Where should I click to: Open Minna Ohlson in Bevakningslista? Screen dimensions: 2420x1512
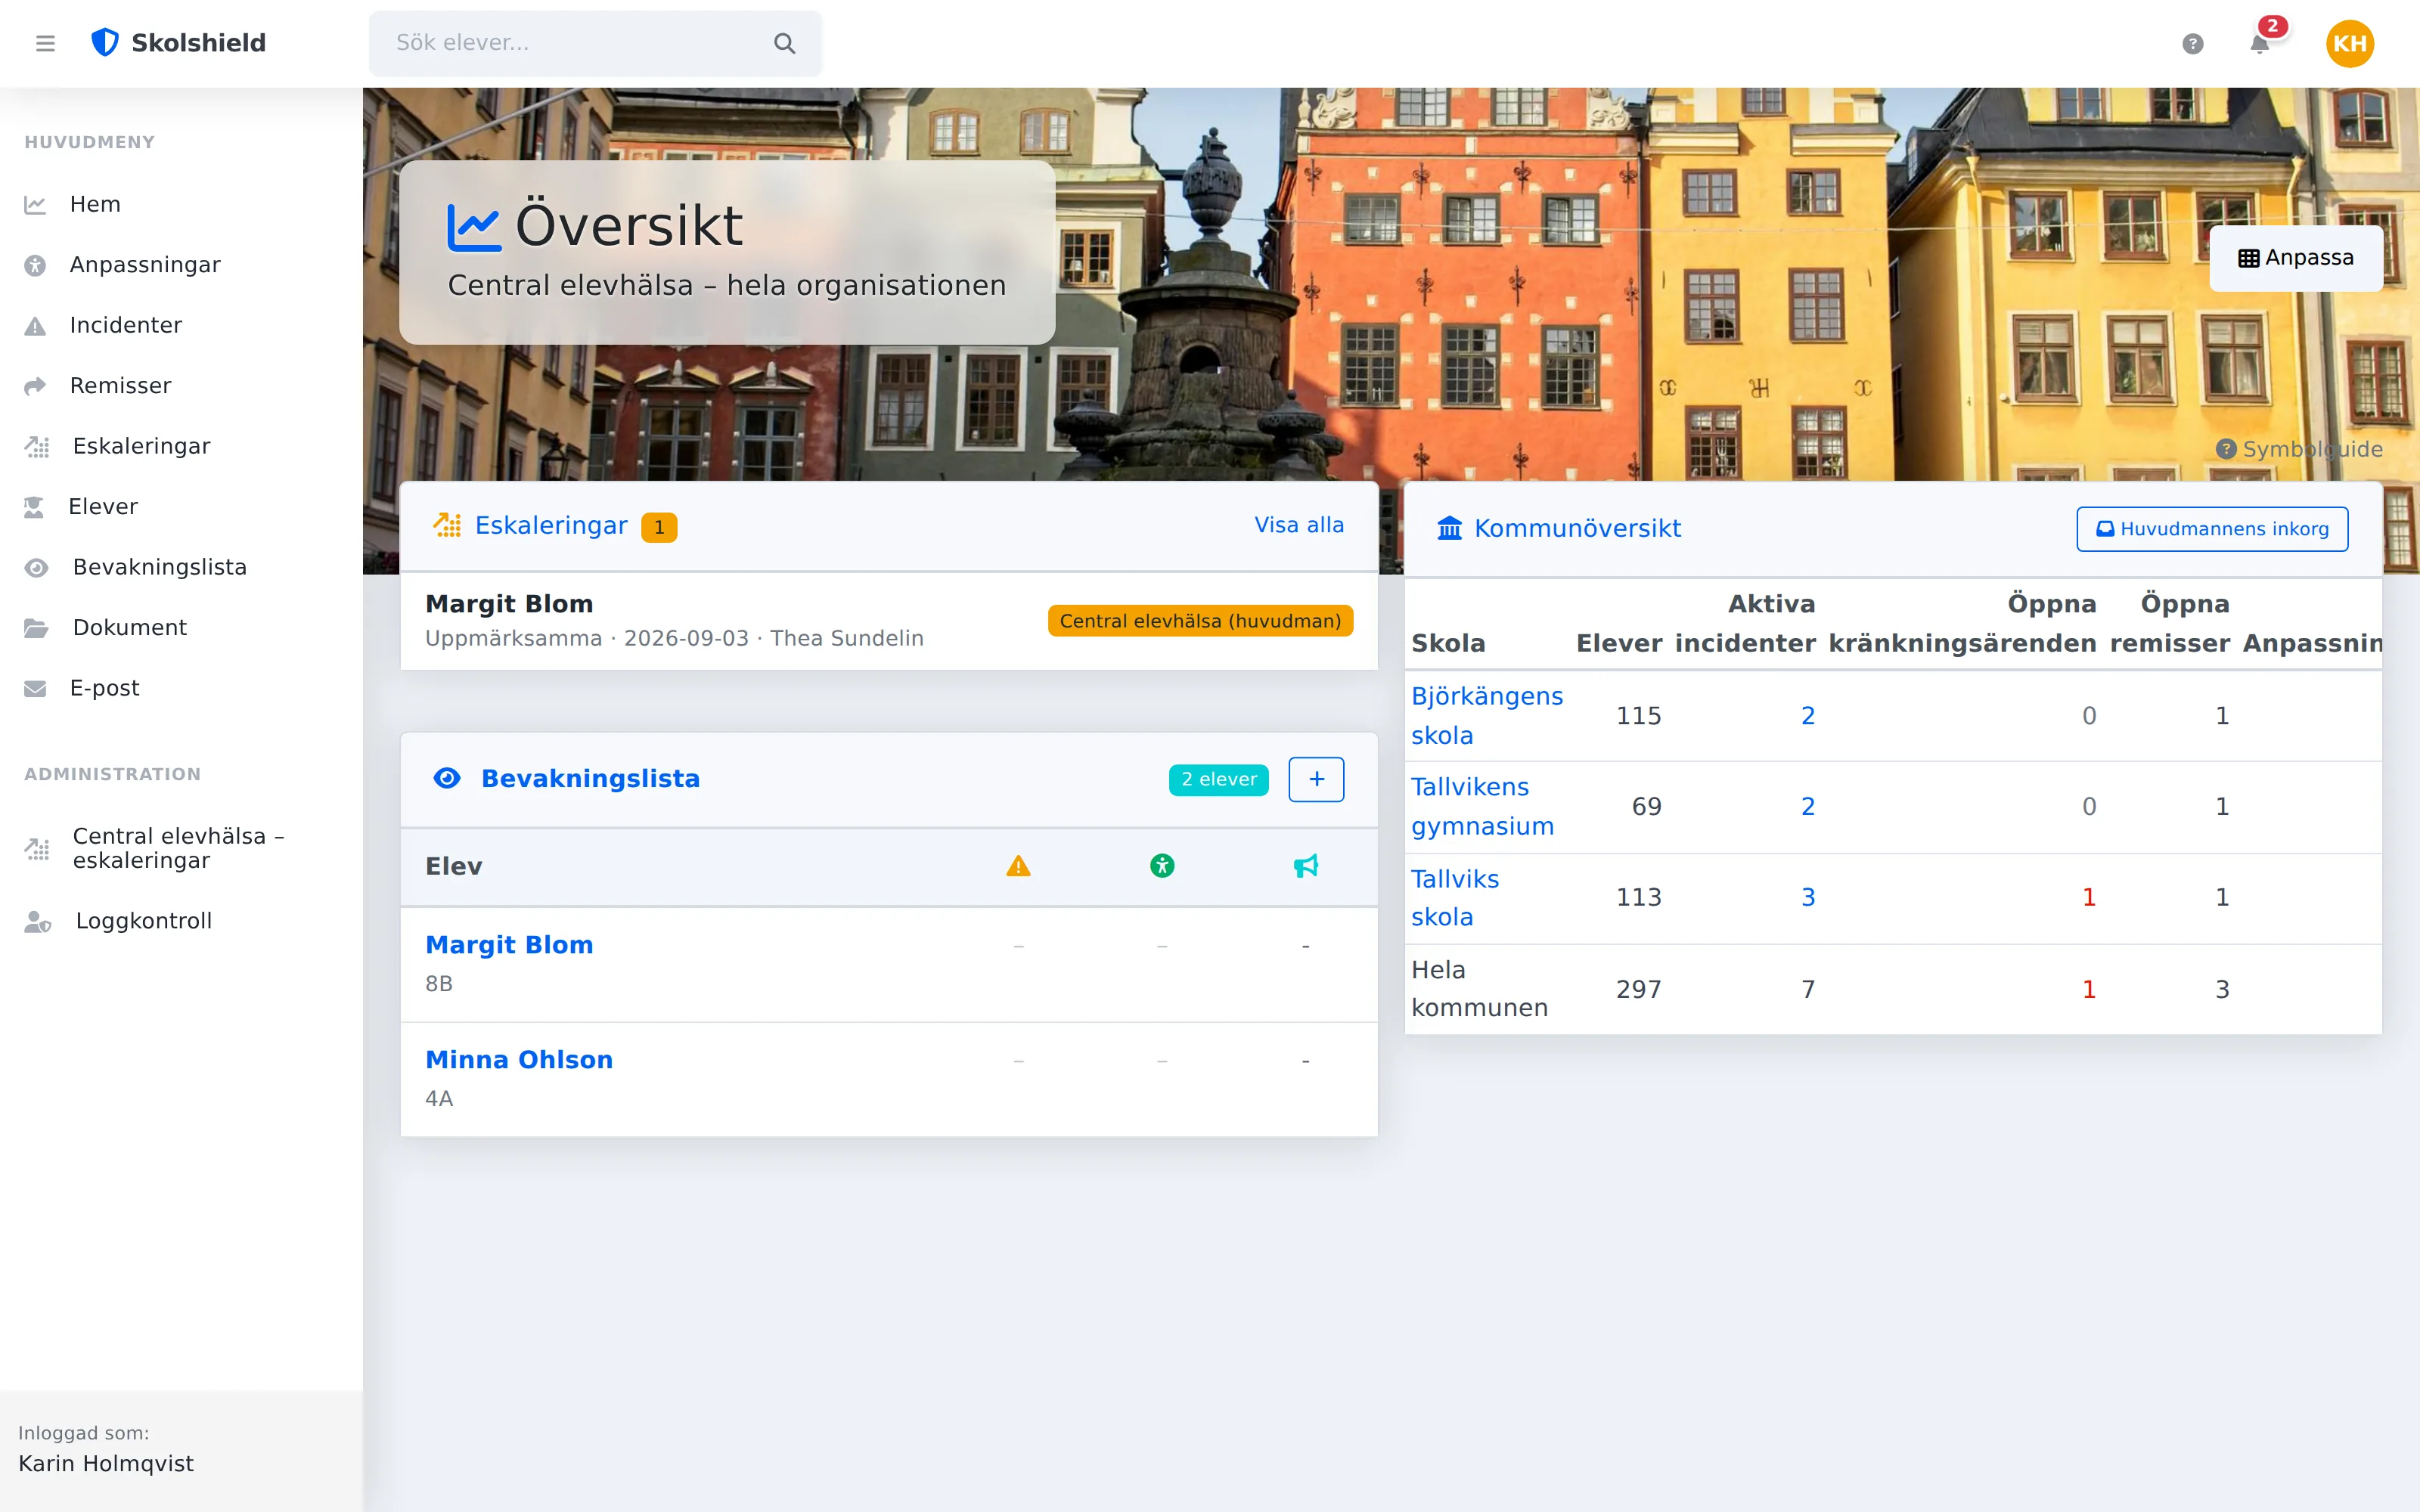(x=519, y=1060)
